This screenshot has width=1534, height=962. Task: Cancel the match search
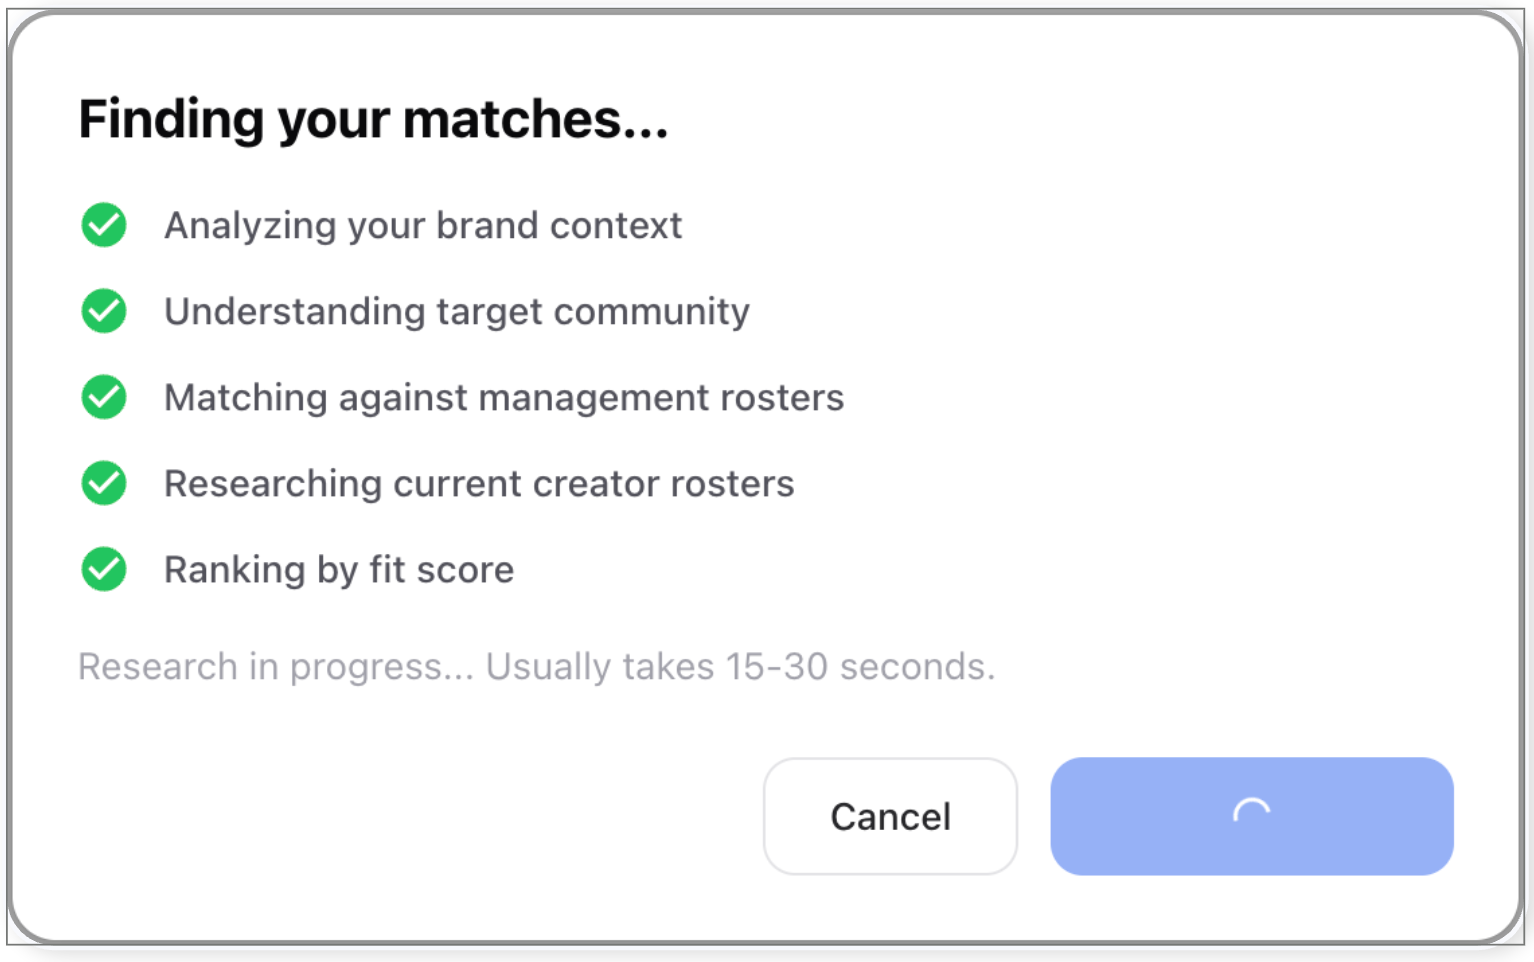[x=890, y=816]
